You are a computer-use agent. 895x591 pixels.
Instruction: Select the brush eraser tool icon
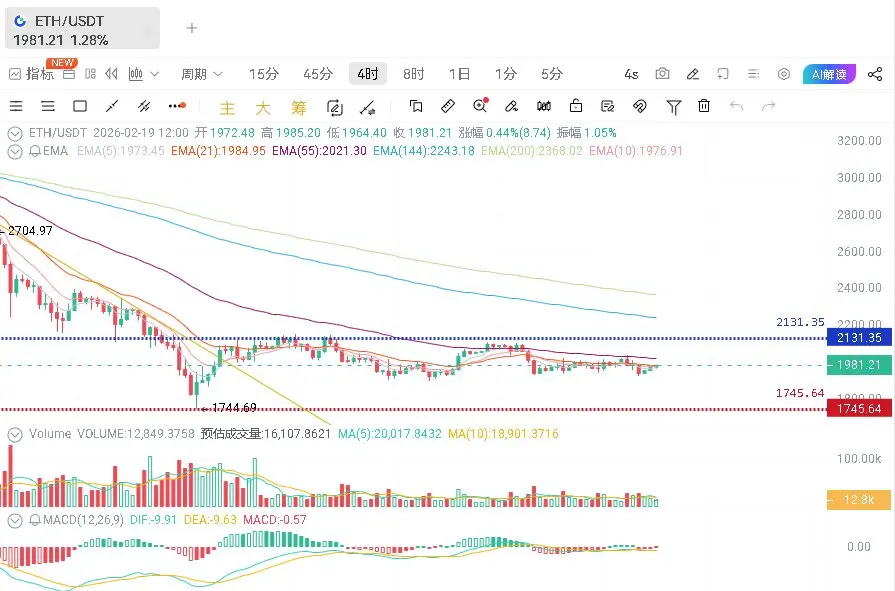[x=511, y=106]
